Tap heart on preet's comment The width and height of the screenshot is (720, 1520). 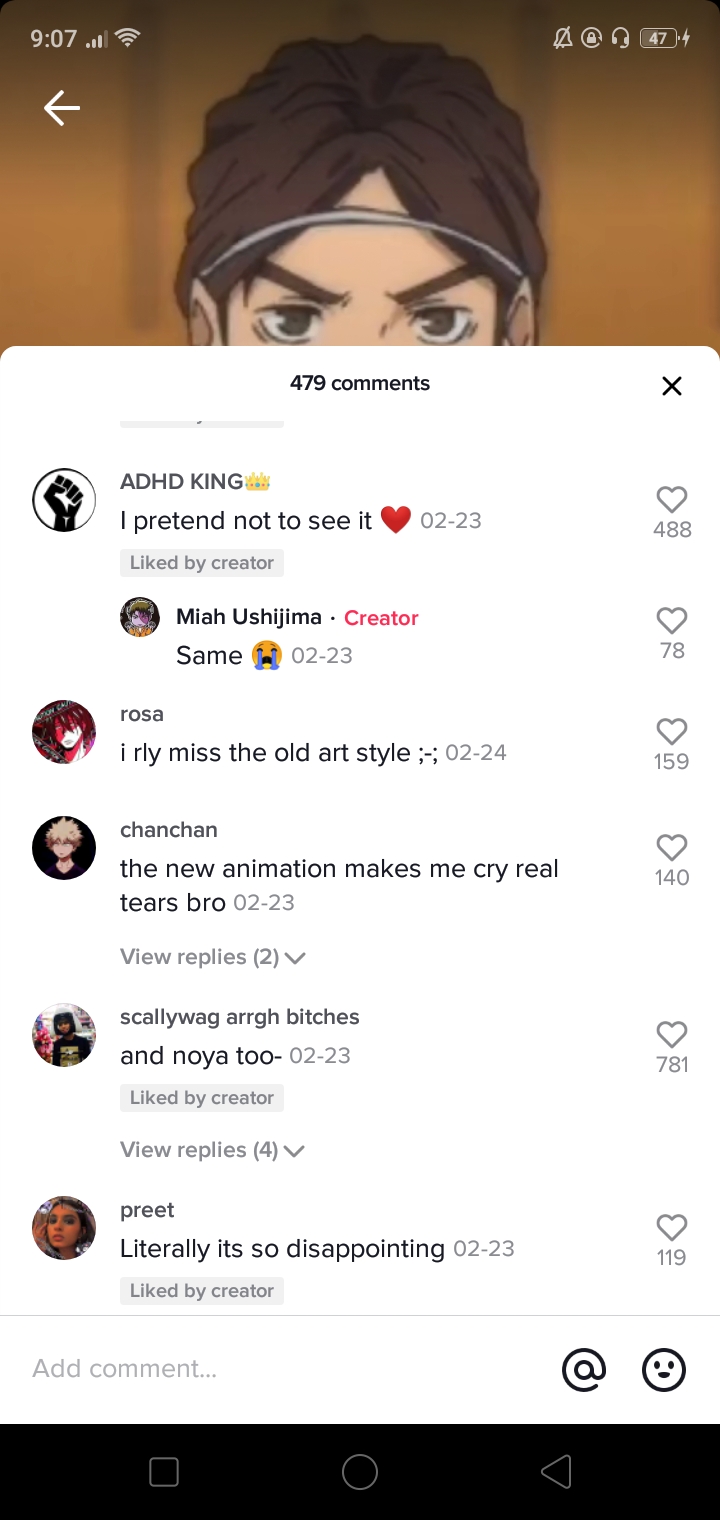[672, 1228]
